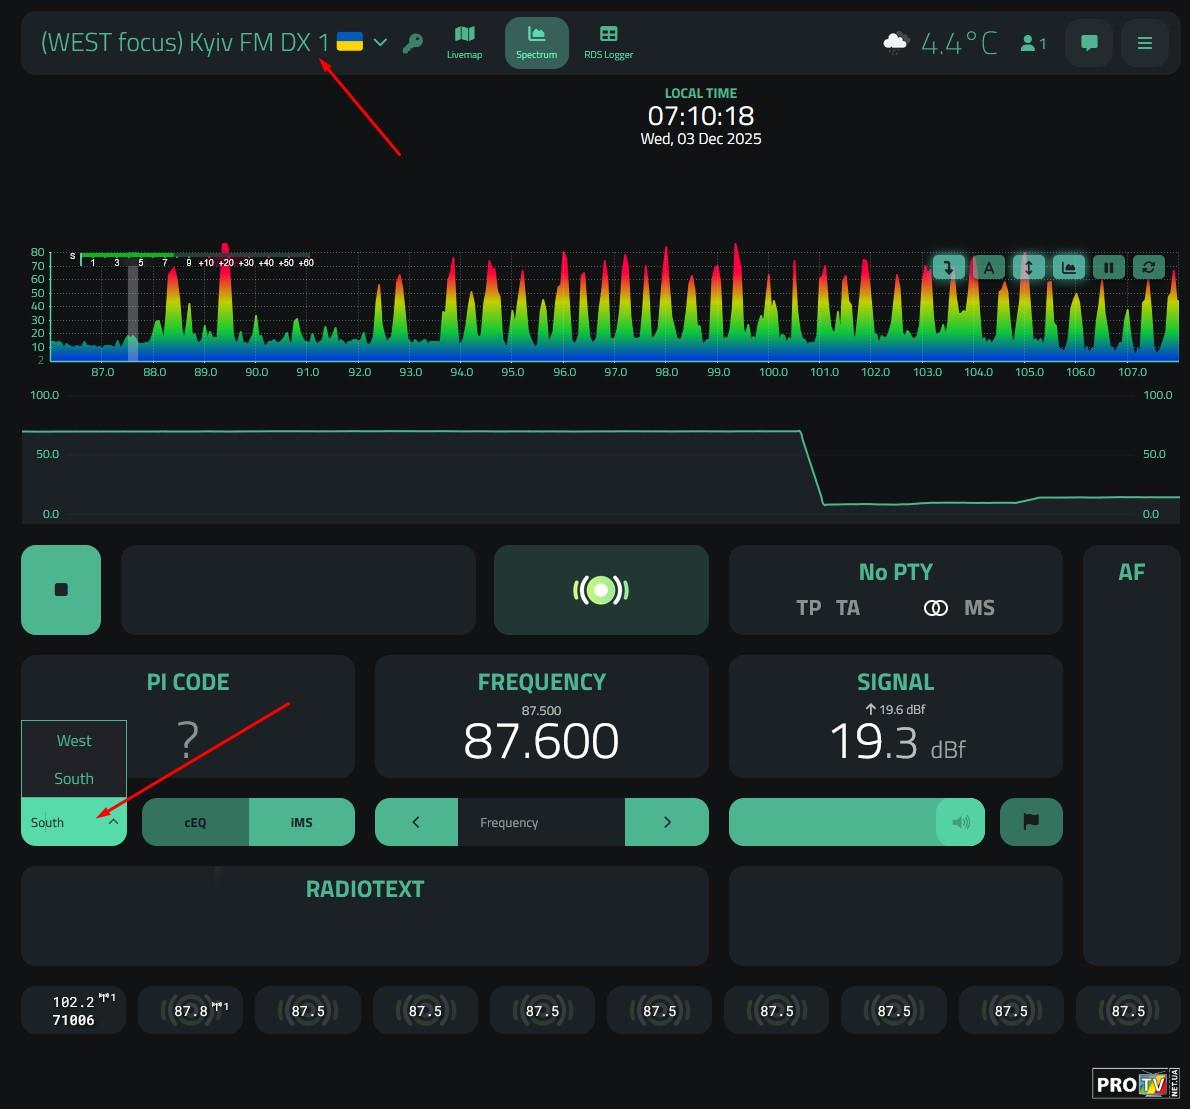This screenshot has height=1109, width=1190.
Task: Expand the tuner server name dropdown
Action: [380, 43]
